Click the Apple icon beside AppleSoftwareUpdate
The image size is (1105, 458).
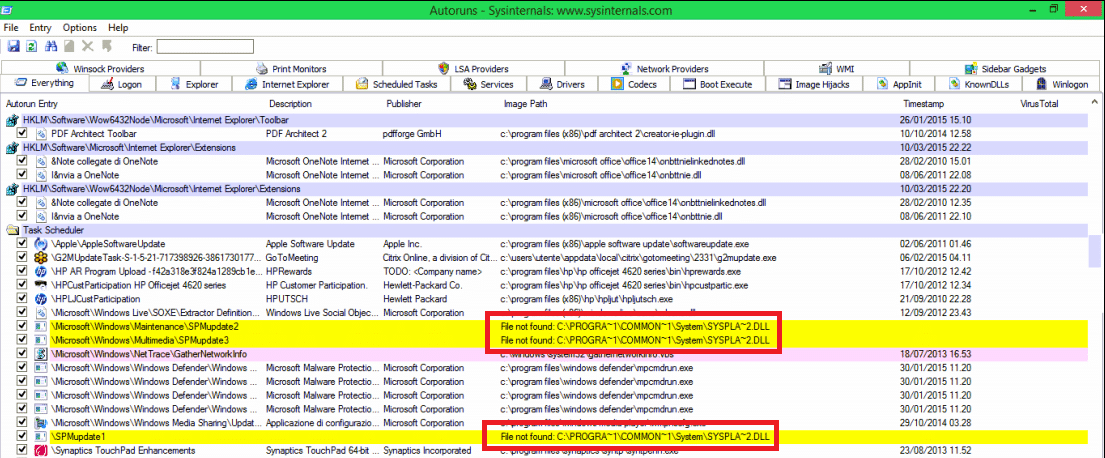(x=40, y=244)
